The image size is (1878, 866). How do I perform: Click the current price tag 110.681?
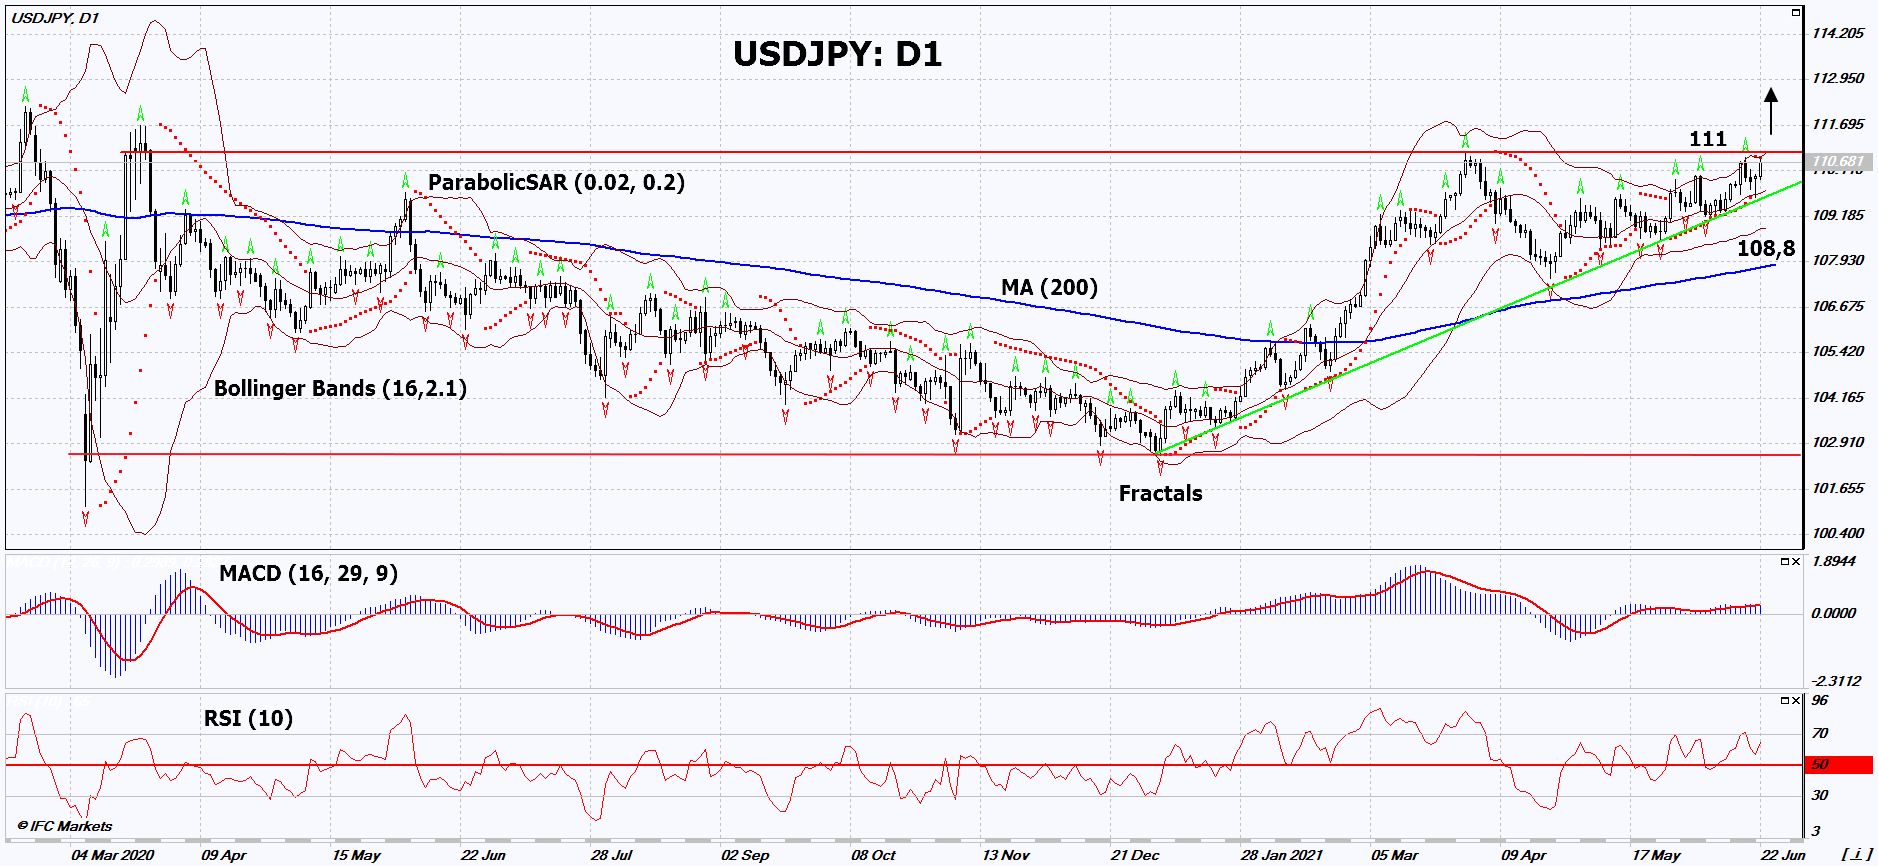coord(1838,161)
